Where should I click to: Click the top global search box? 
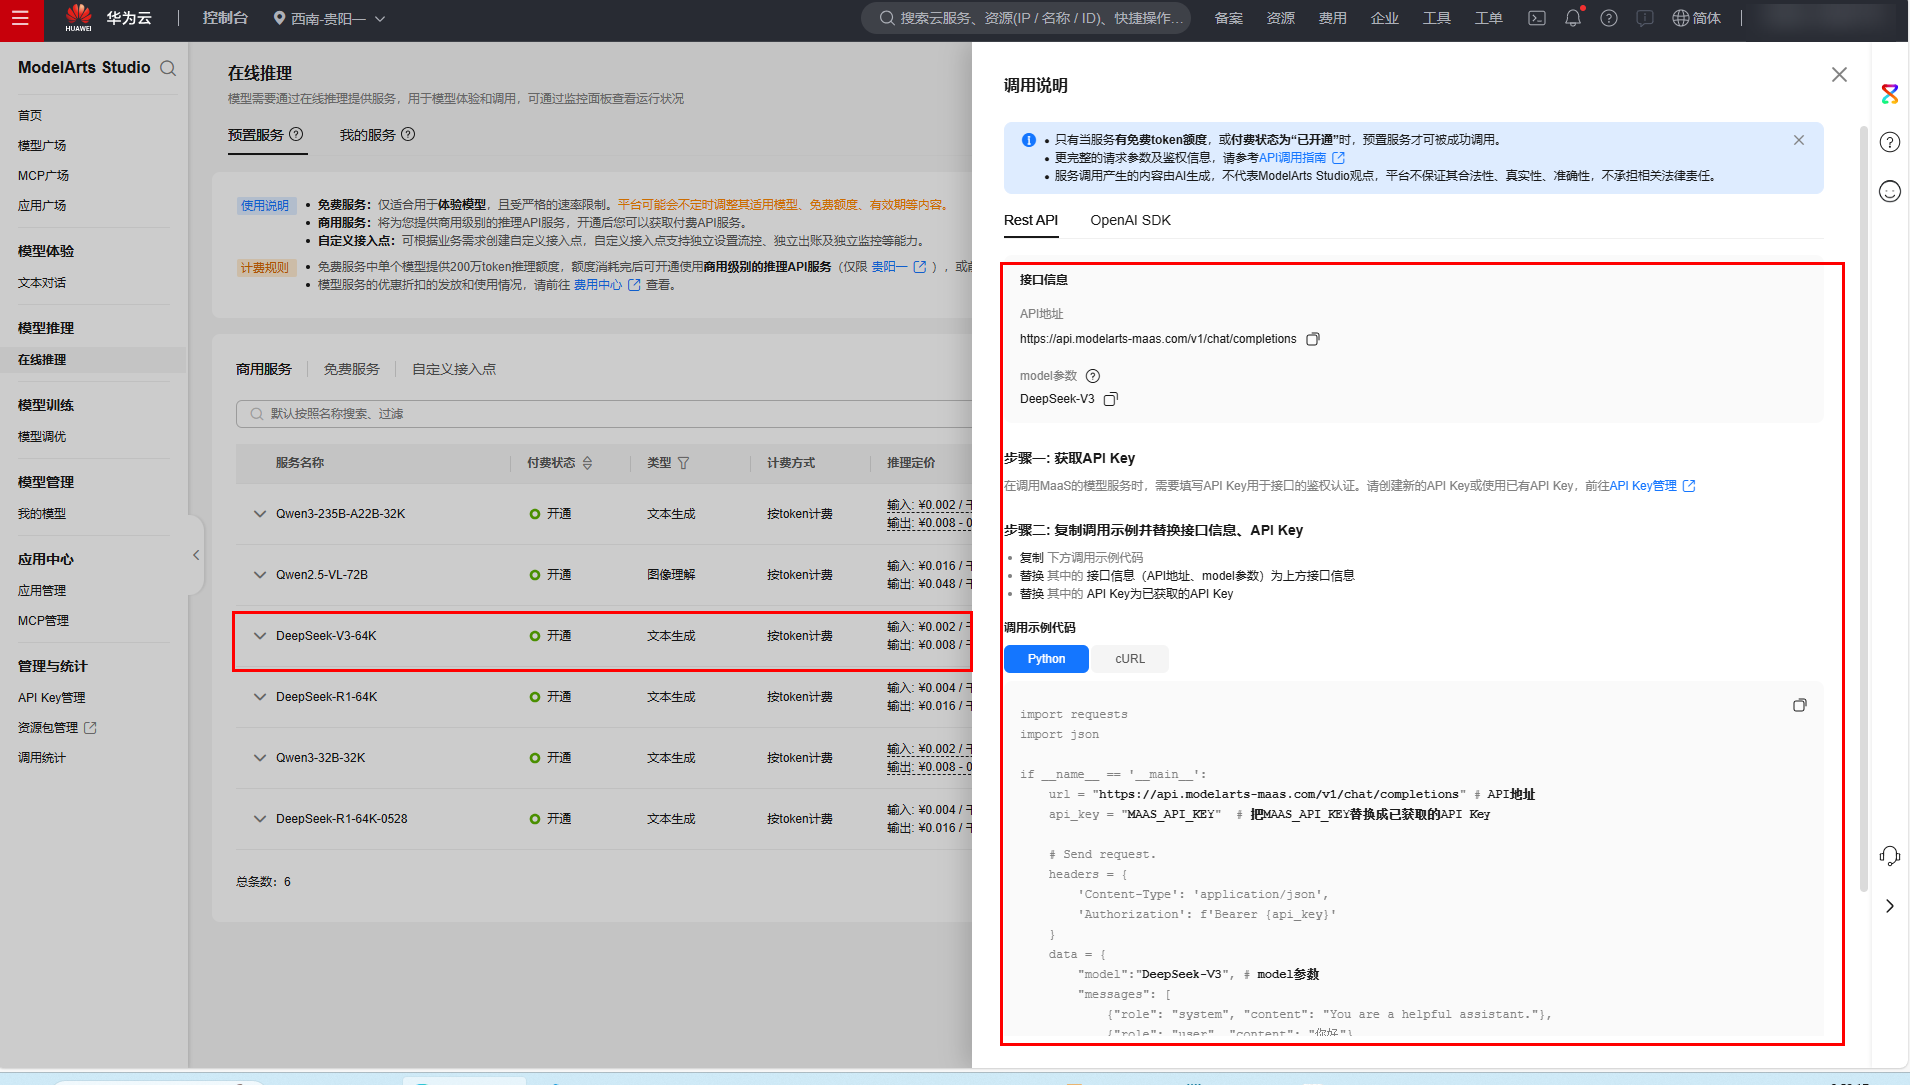click(1026, 18)
